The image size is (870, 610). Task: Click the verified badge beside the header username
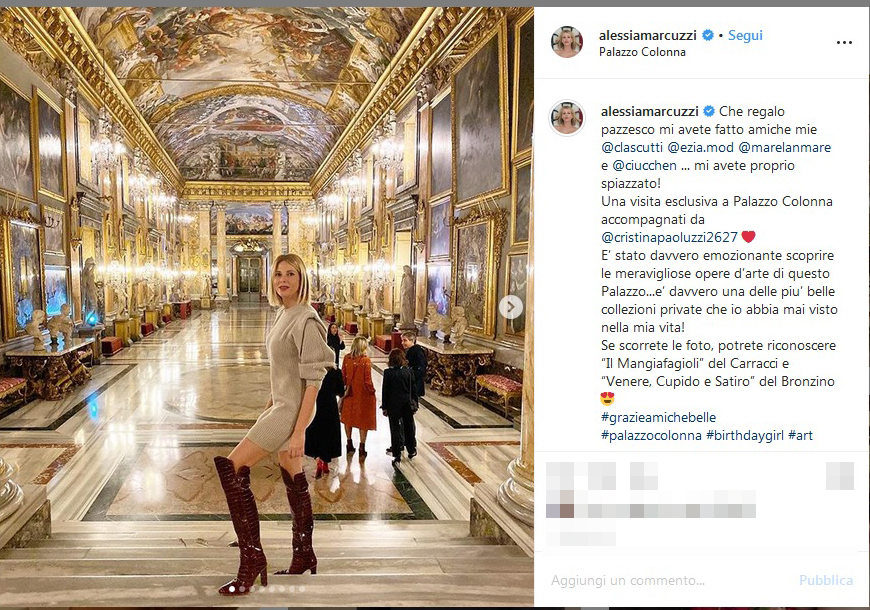tap(708, 36)
